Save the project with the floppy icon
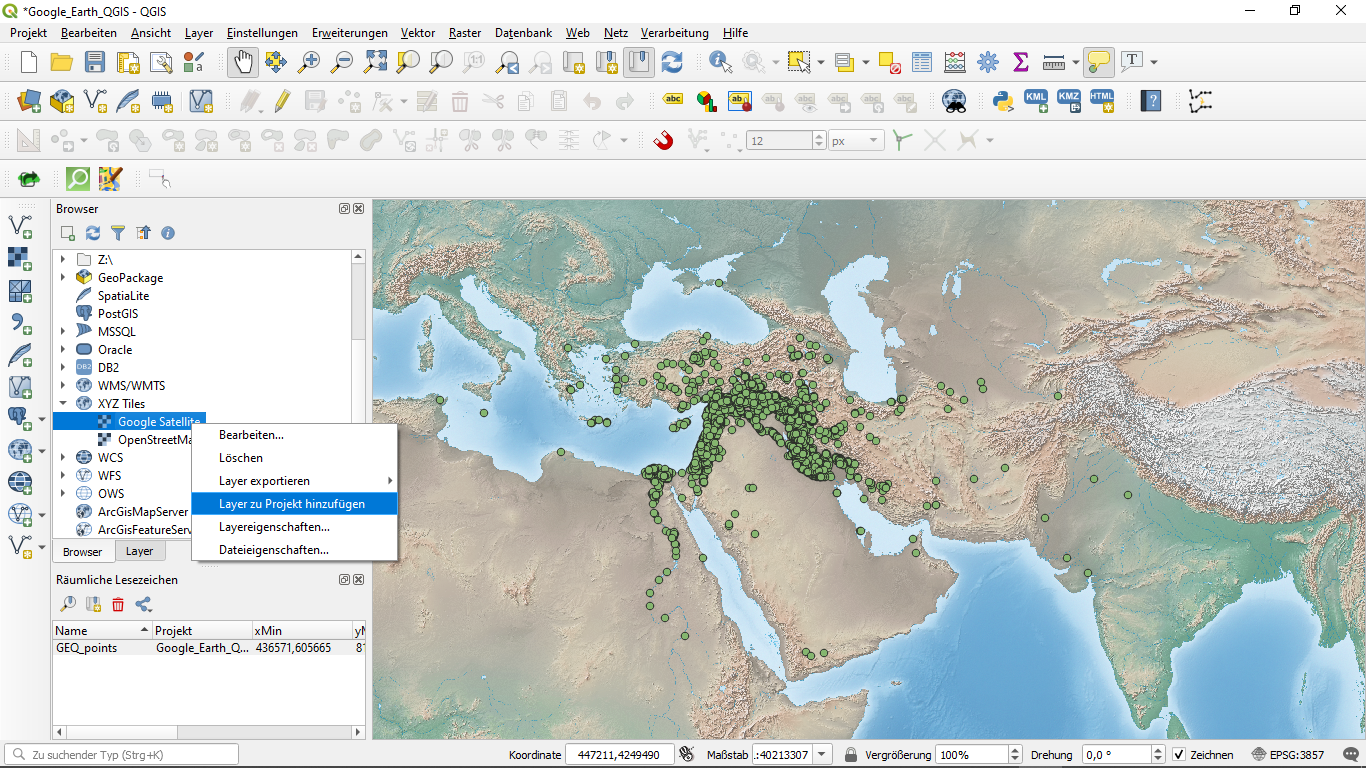This screenshot has width=1366, height=768. coord(94,62)
